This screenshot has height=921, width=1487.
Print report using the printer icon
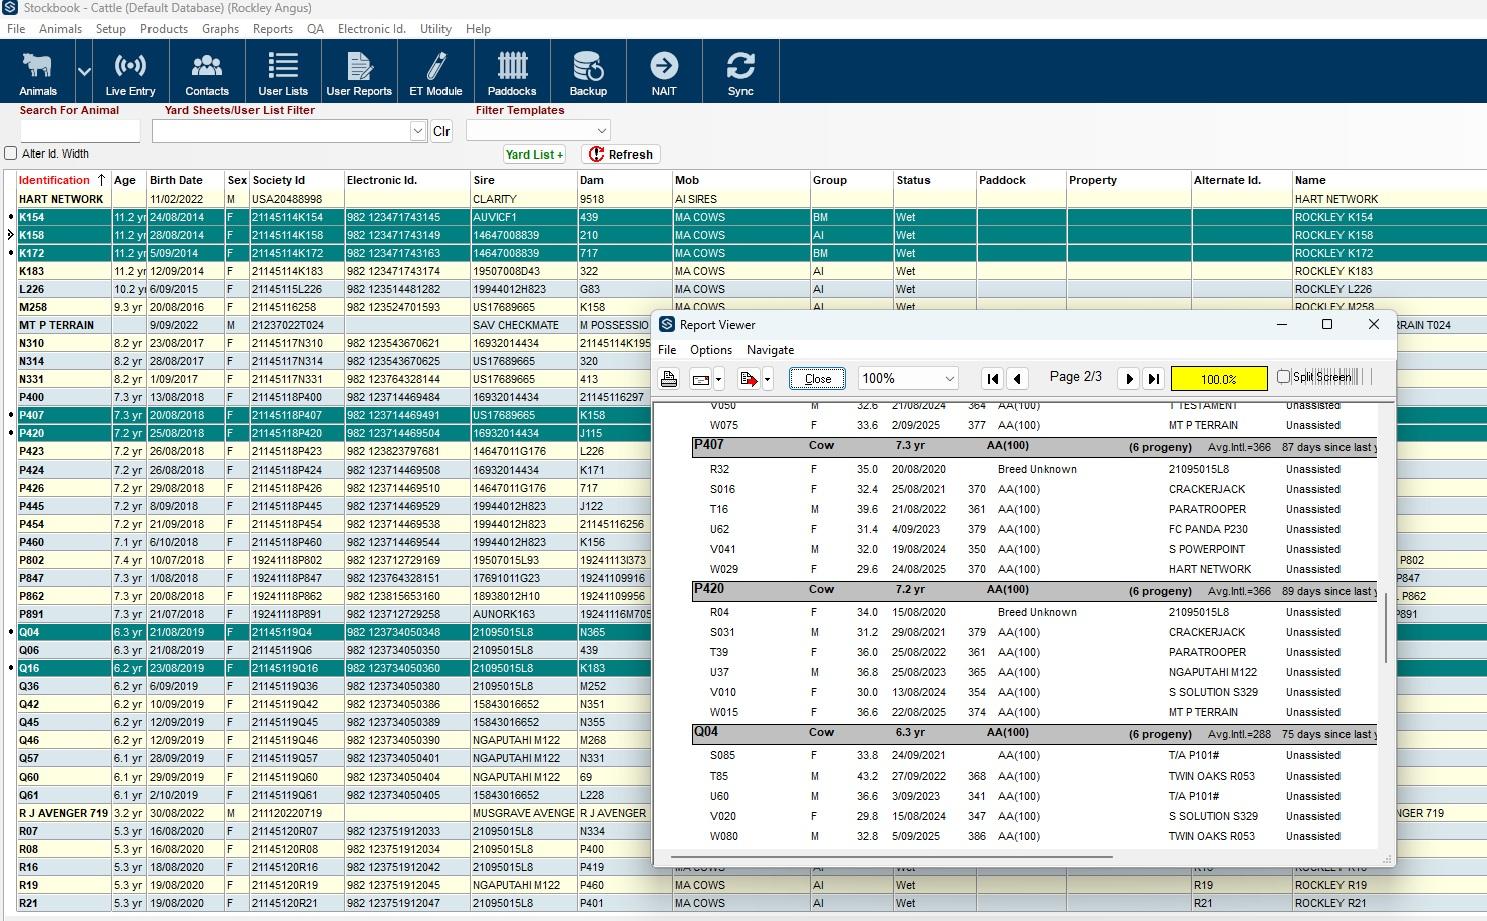click(669, 378)
